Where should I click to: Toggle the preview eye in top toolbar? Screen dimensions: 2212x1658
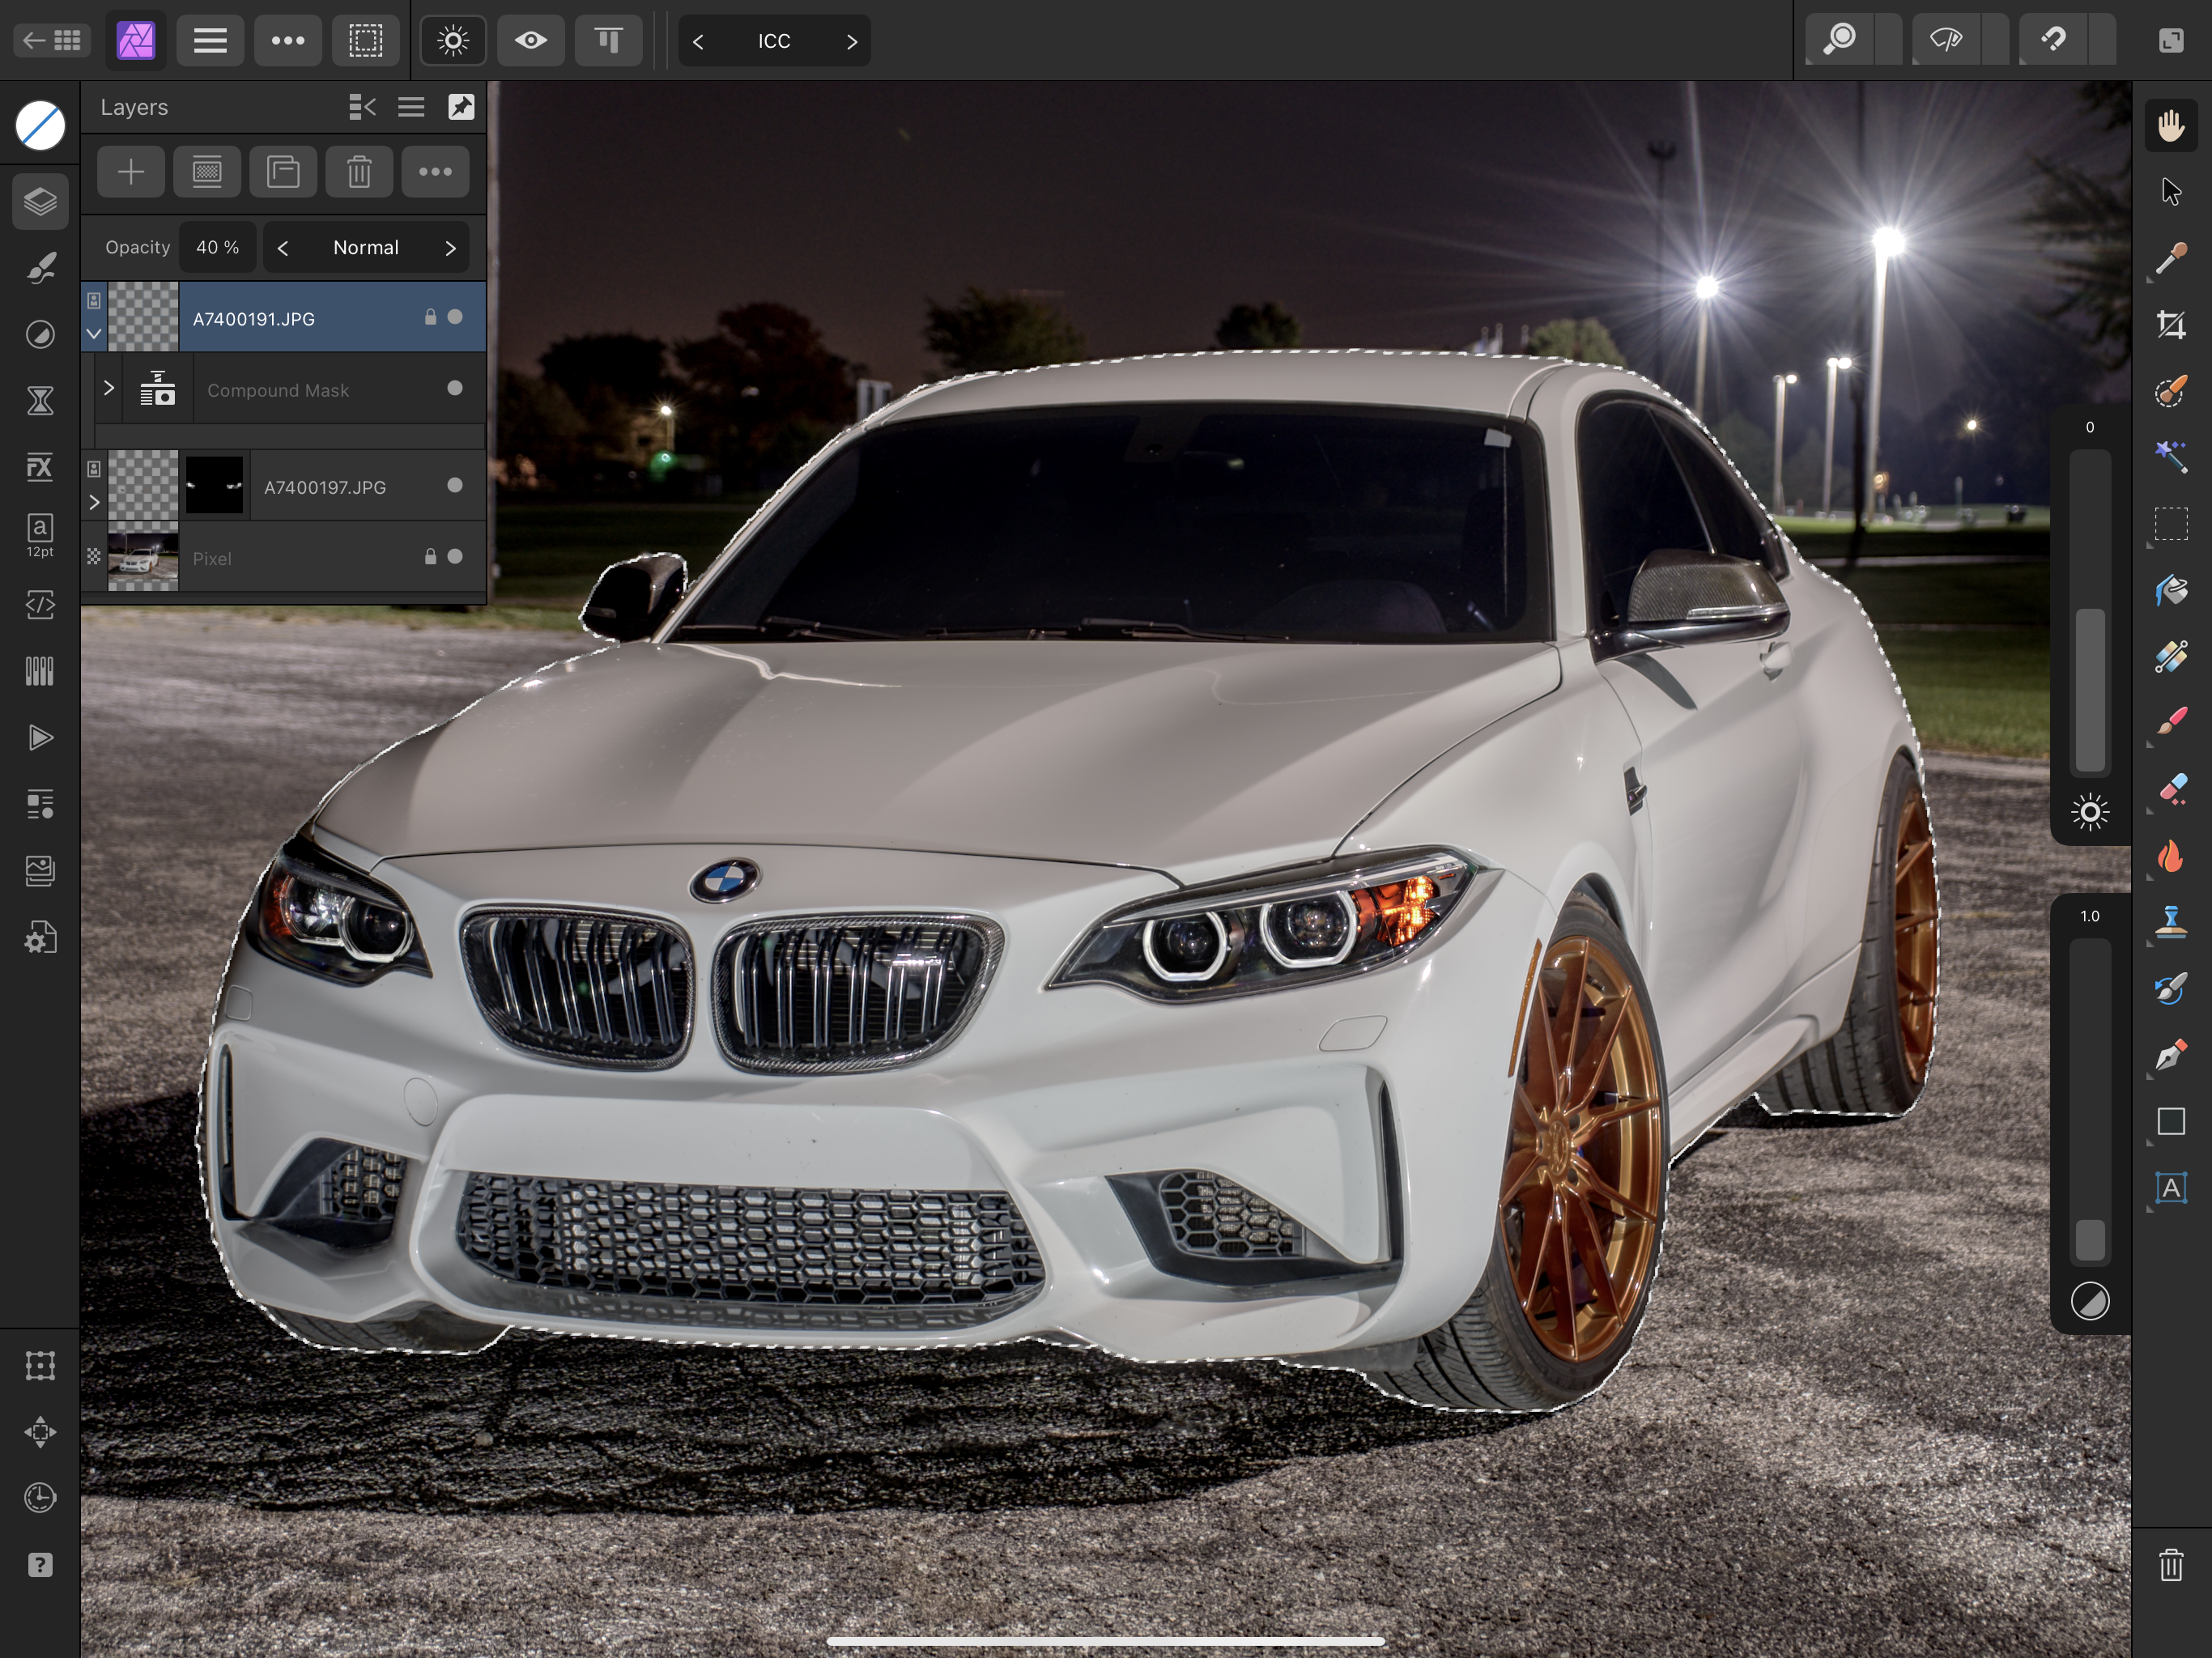(x=531, y=41)
